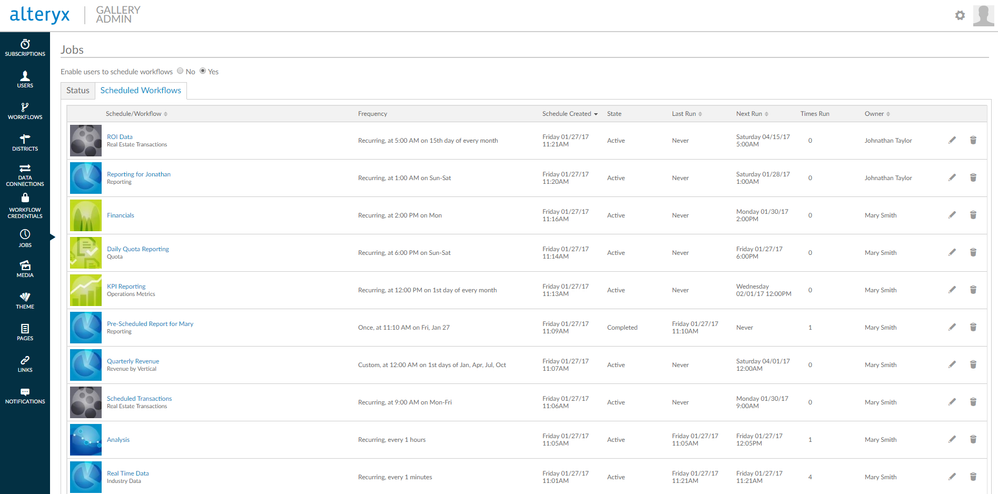
Task: Open the user profile avatar
Action: tap(983, 15)
